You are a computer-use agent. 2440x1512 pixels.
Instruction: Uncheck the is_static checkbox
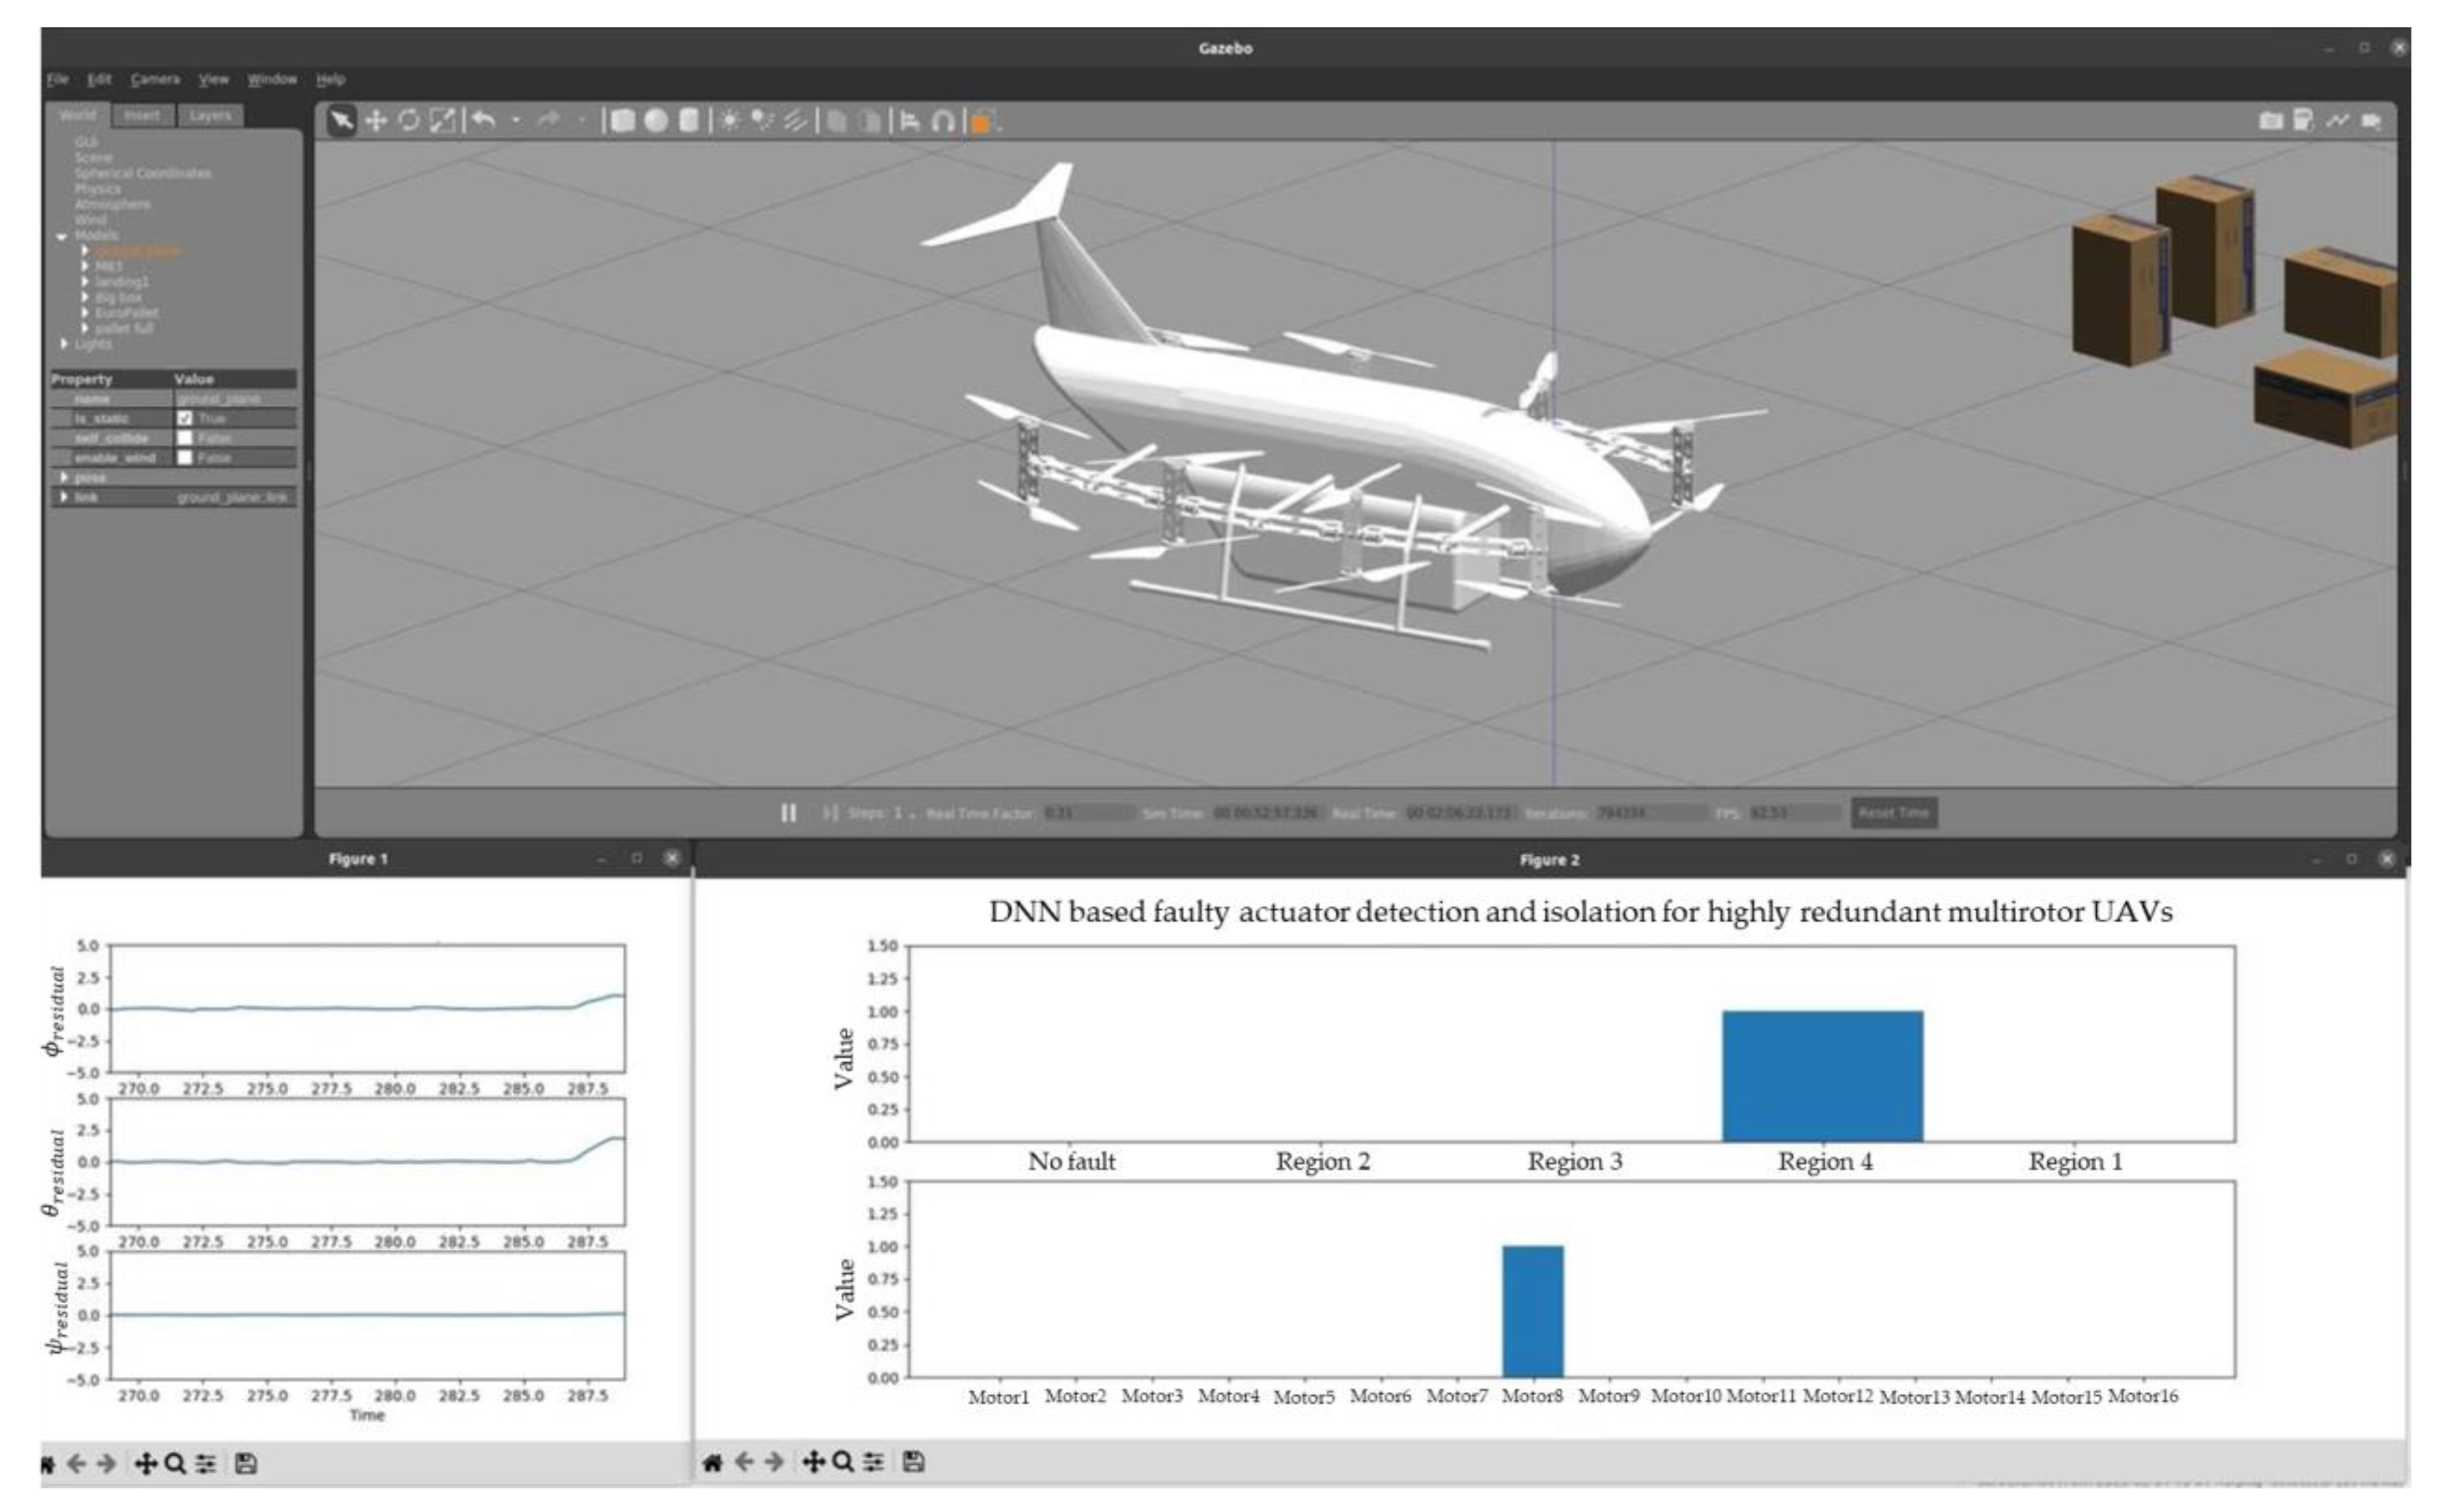pos(185,418)
